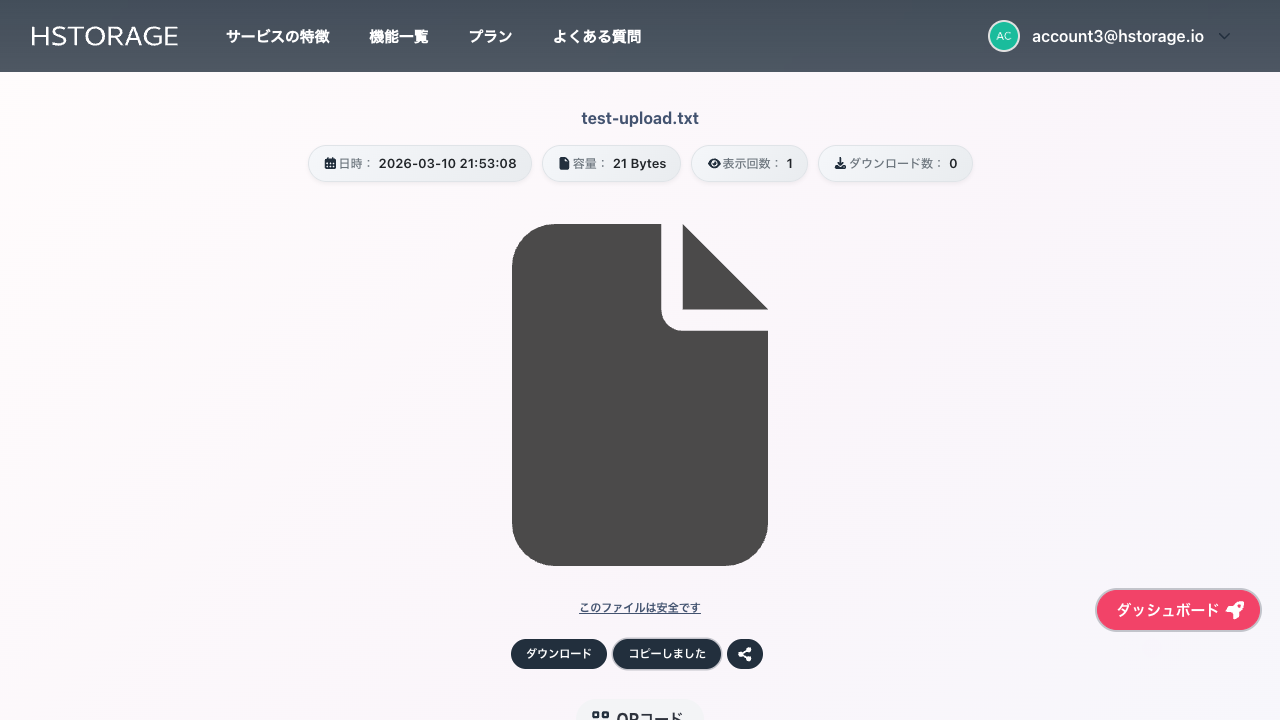Image resolution: width=1280 pixels, height=720 pixels.
Task: Click the large file preview icon
Action: click(640, 395)
